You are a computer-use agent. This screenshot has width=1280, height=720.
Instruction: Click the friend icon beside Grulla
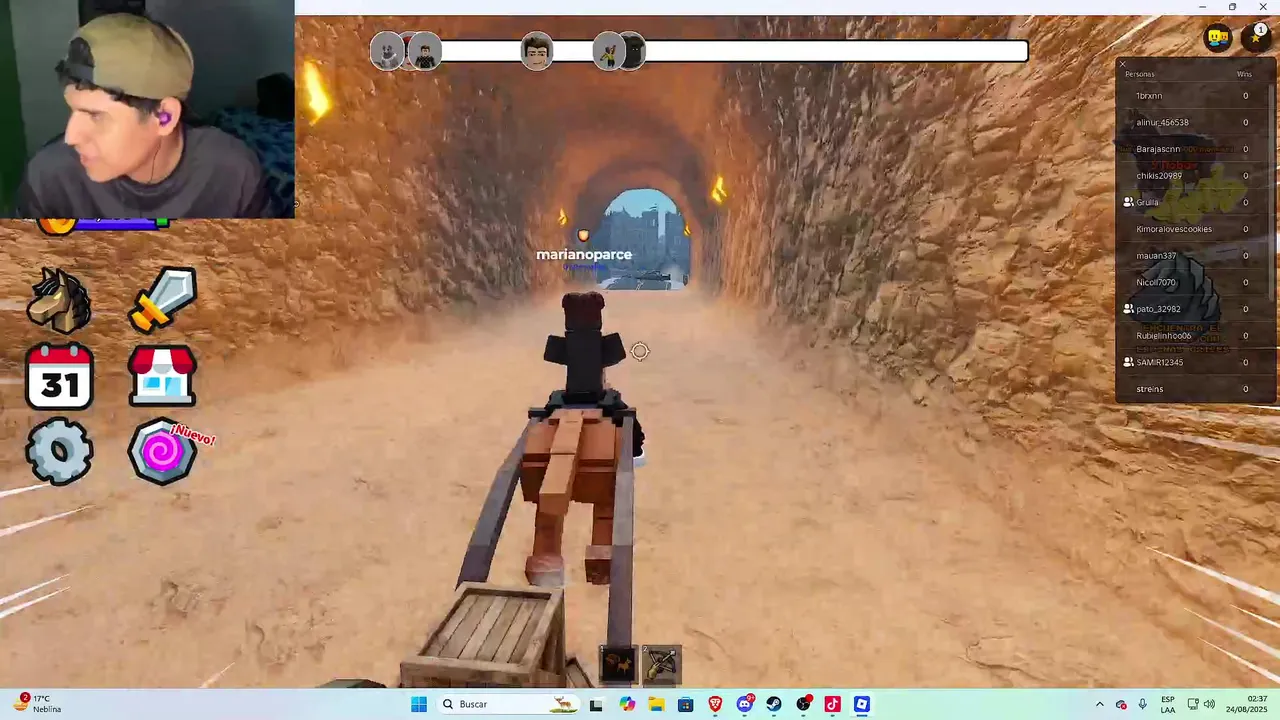click(1128, 202)
